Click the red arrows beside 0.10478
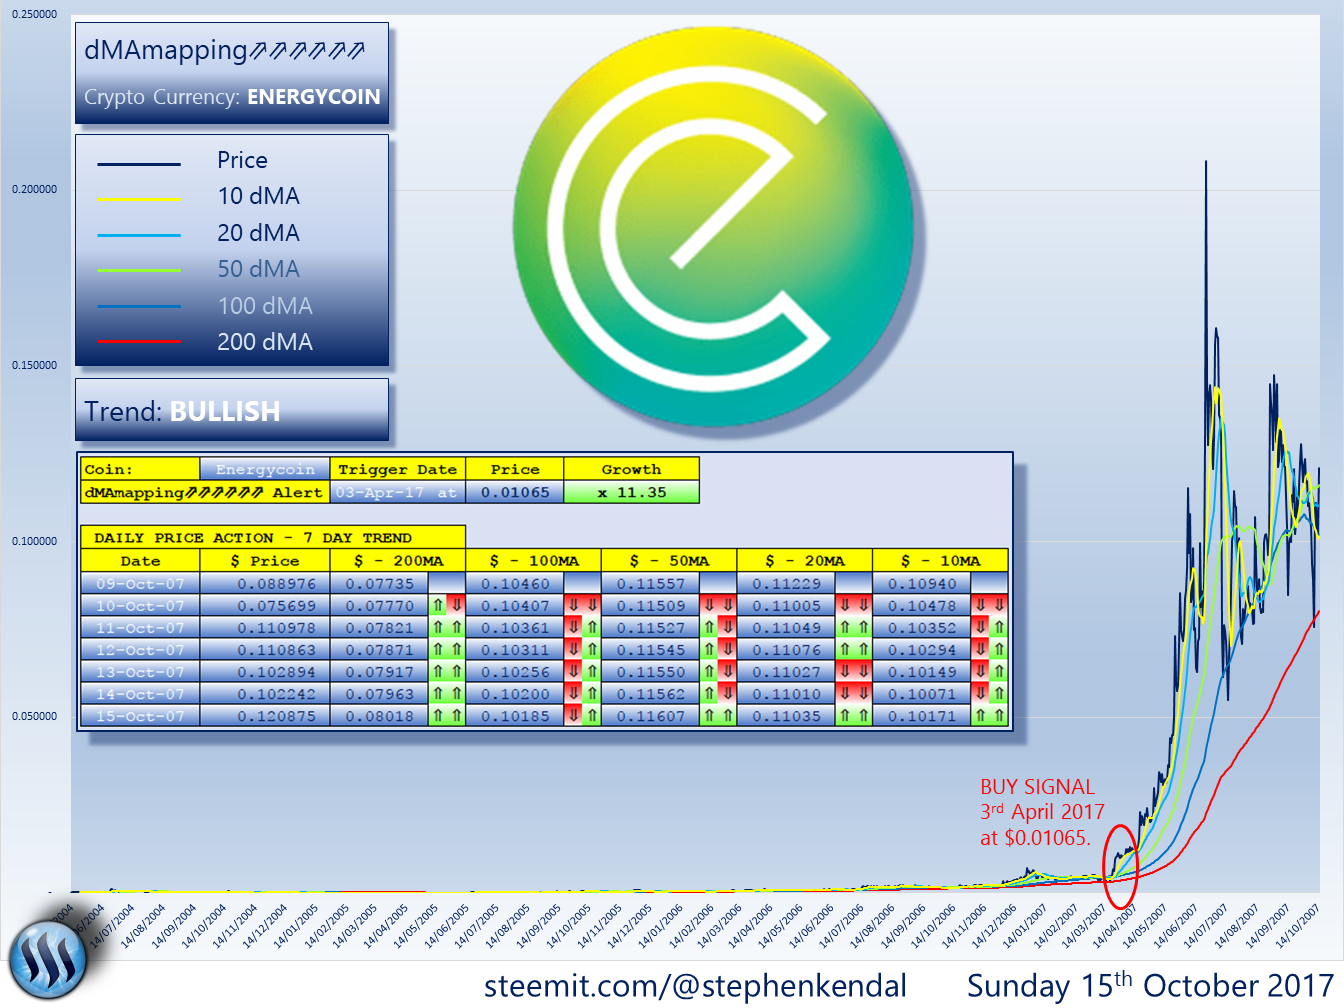 [x=990, y=605]
